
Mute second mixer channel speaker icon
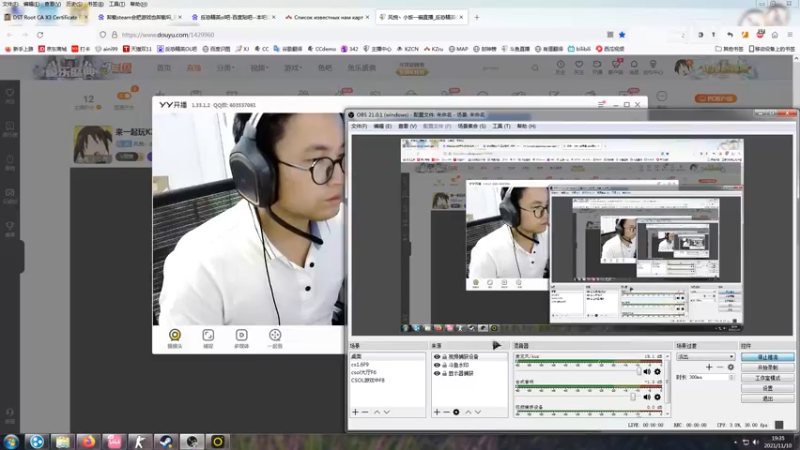(x=647, y=396)
